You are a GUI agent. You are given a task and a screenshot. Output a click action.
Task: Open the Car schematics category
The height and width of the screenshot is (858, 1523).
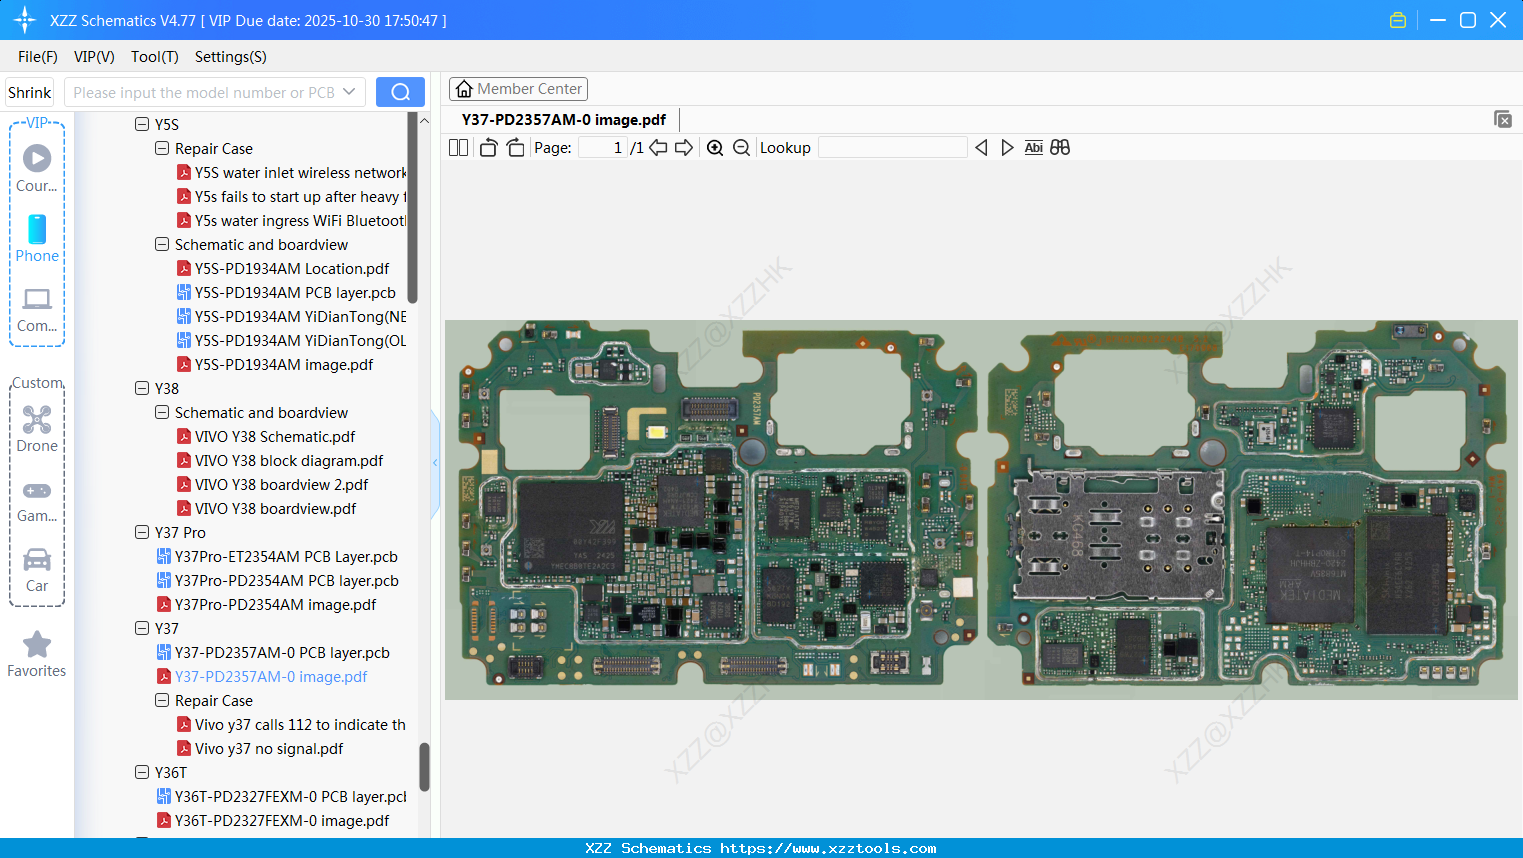click(36, 570)
